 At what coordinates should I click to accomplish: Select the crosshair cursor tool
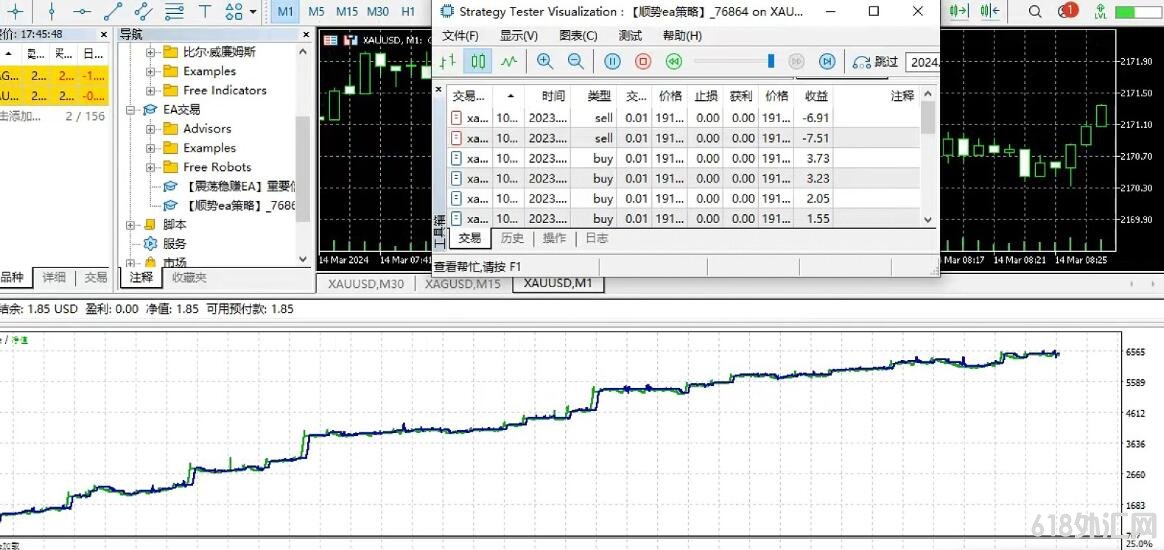point(16,11)
